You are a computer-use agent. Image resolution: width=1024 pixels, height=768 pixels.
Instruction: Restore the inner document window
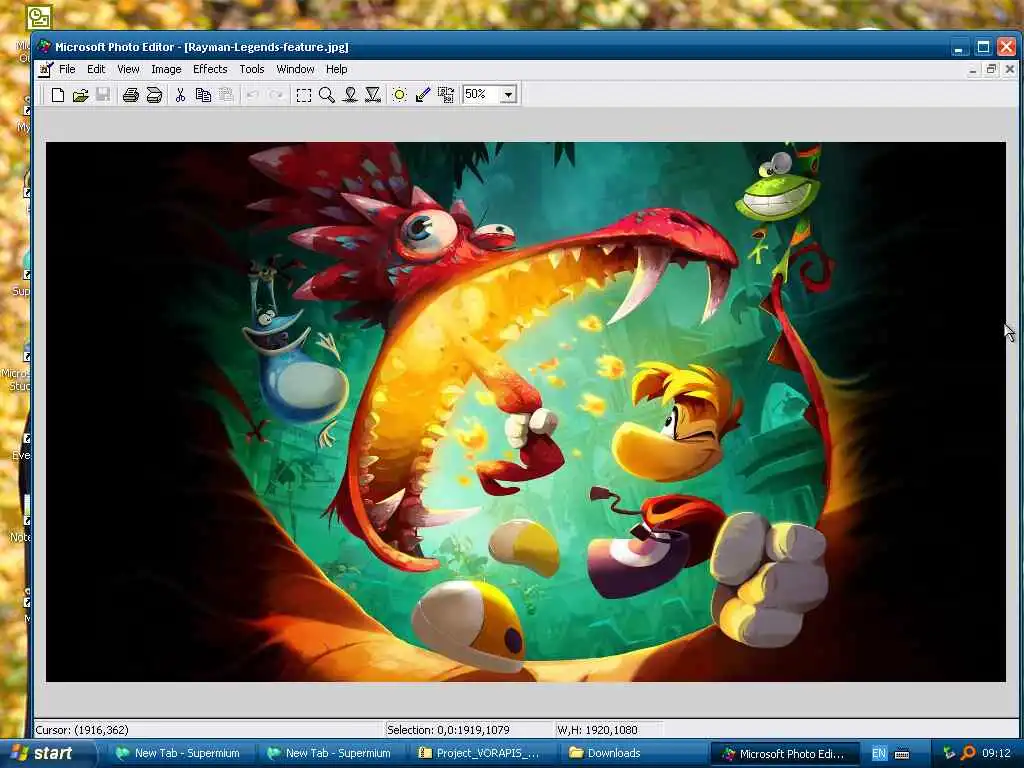pyautogui.click(x=991, y=69)
